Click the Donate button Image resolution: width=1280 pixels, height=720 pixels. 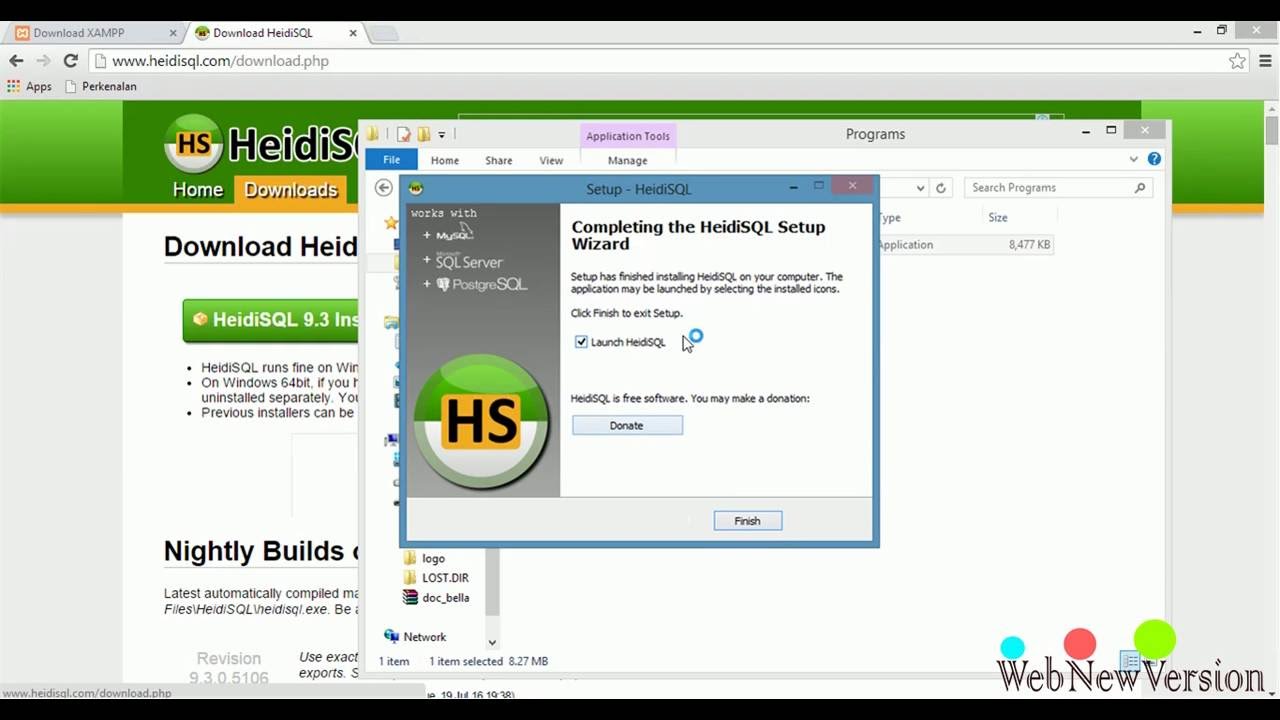point(627,426)
